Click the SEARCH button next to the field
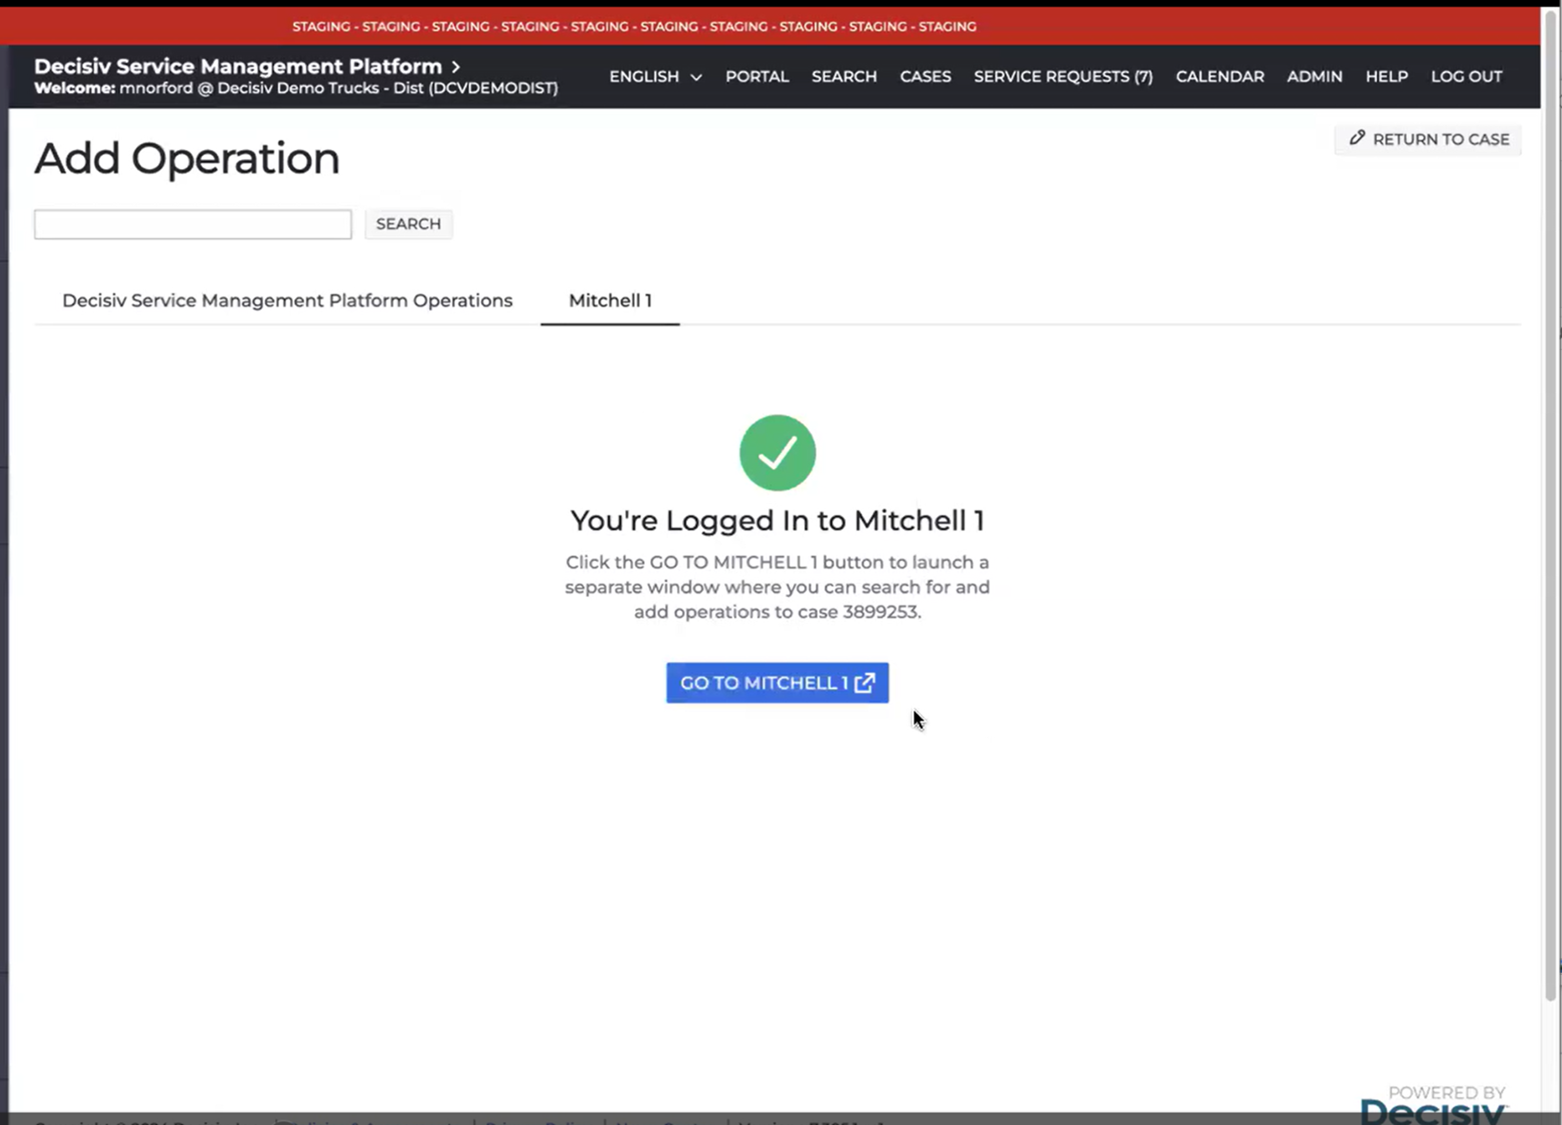 (x=408, y=224)
